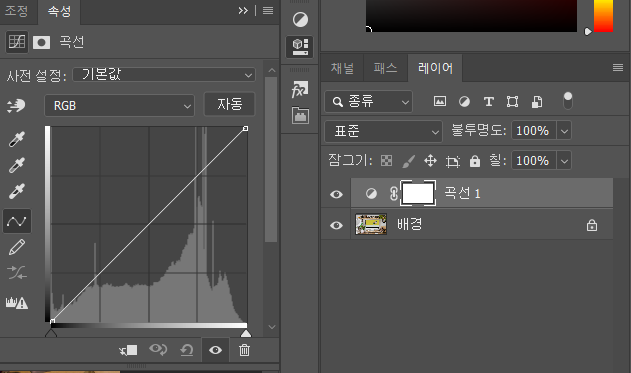Pick the black point eyedropper
This screenshot has width=631, height=373.
[x=16, y=139]
